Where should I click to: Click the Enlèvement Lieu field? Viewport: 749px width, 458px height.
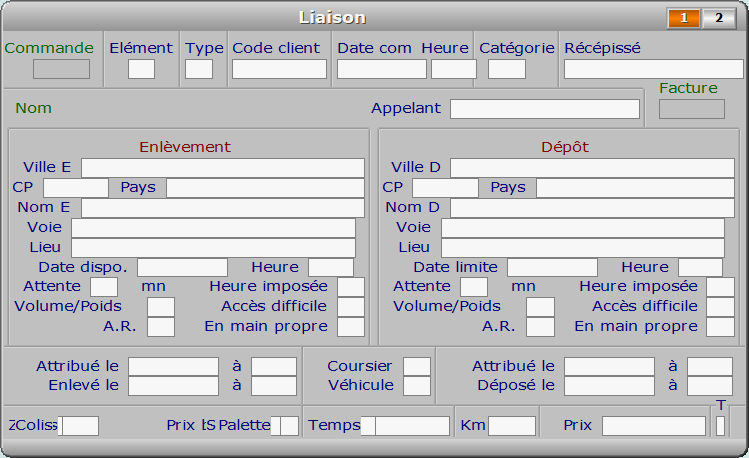213,248
